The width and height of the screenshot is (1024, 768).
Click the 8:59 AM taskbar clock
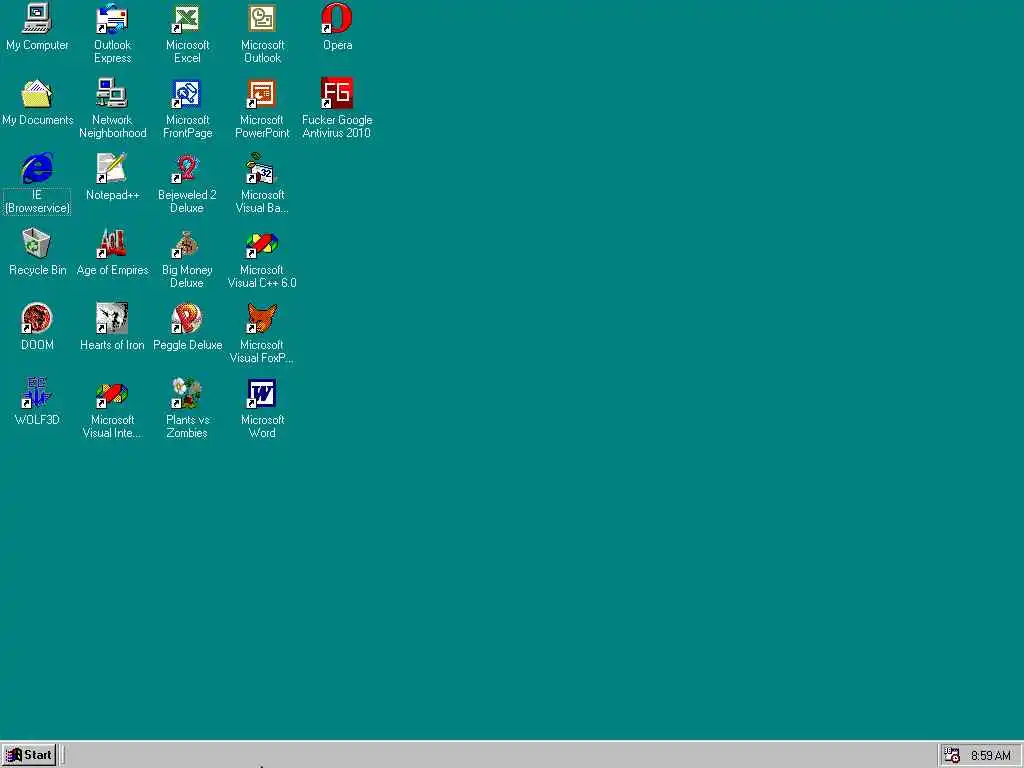pos(990,756)
